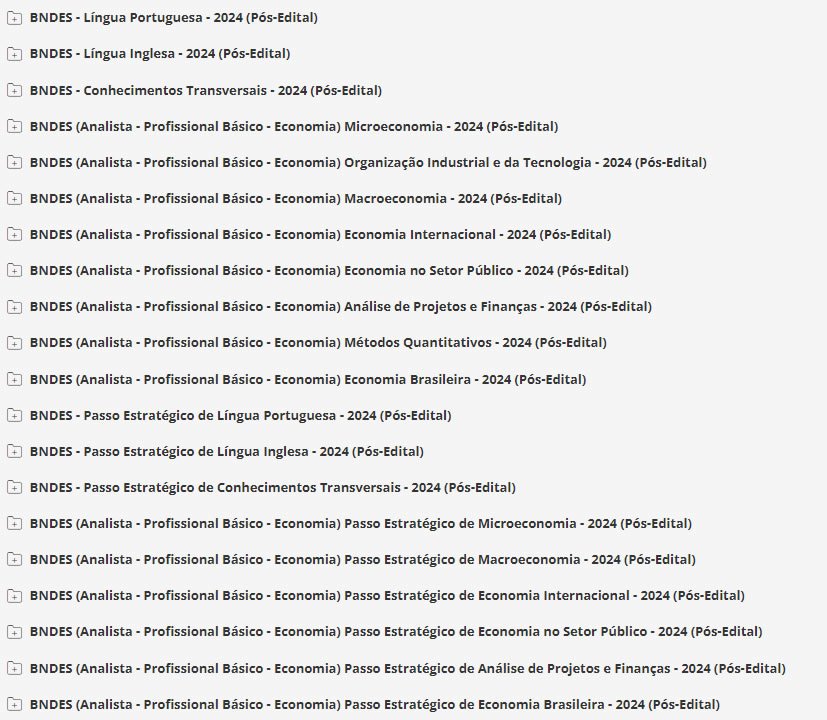
Task: Expand the BNDES Língua Portuguesa 2024 folder icon
Action: [x=14, y=18]
